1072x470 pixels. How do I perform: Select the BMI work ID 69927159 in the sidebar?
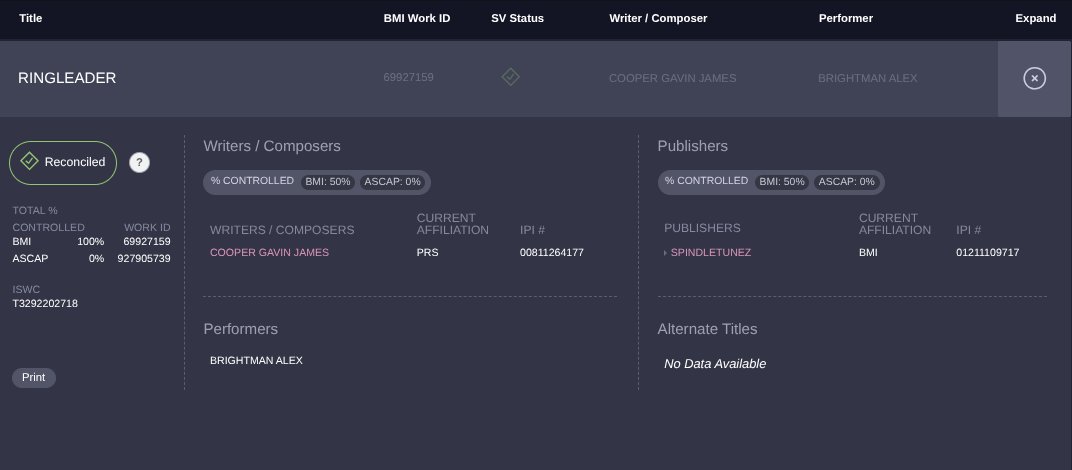(x=147, y=241)
